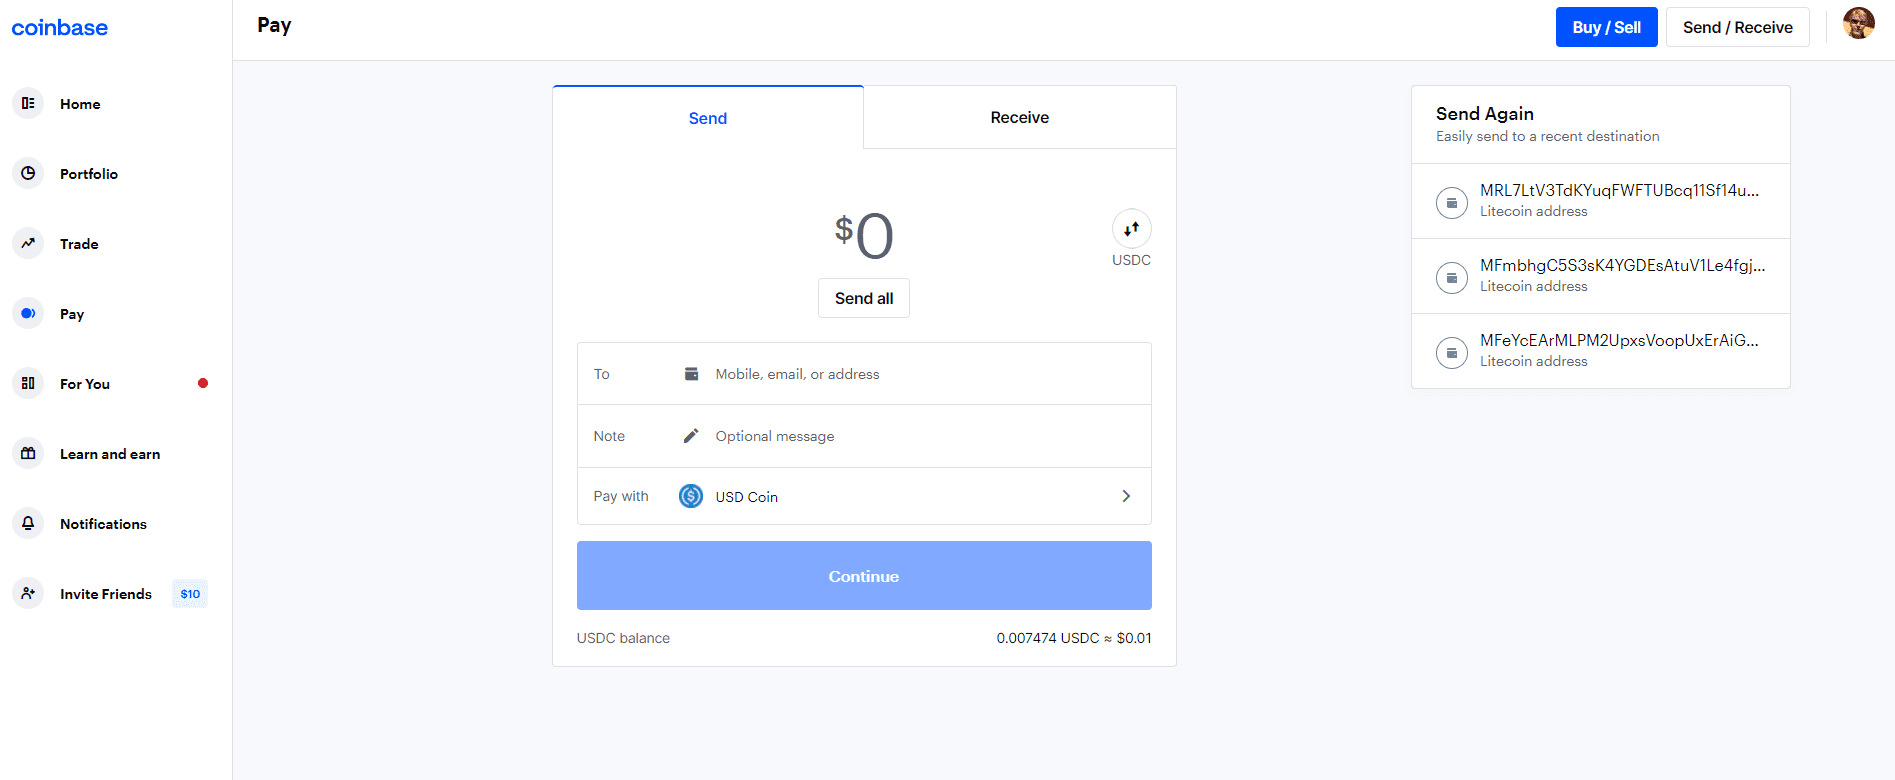Click the wallet icon beside the MFeYcEAr address
The image size is (1895, 780).
1452,352
